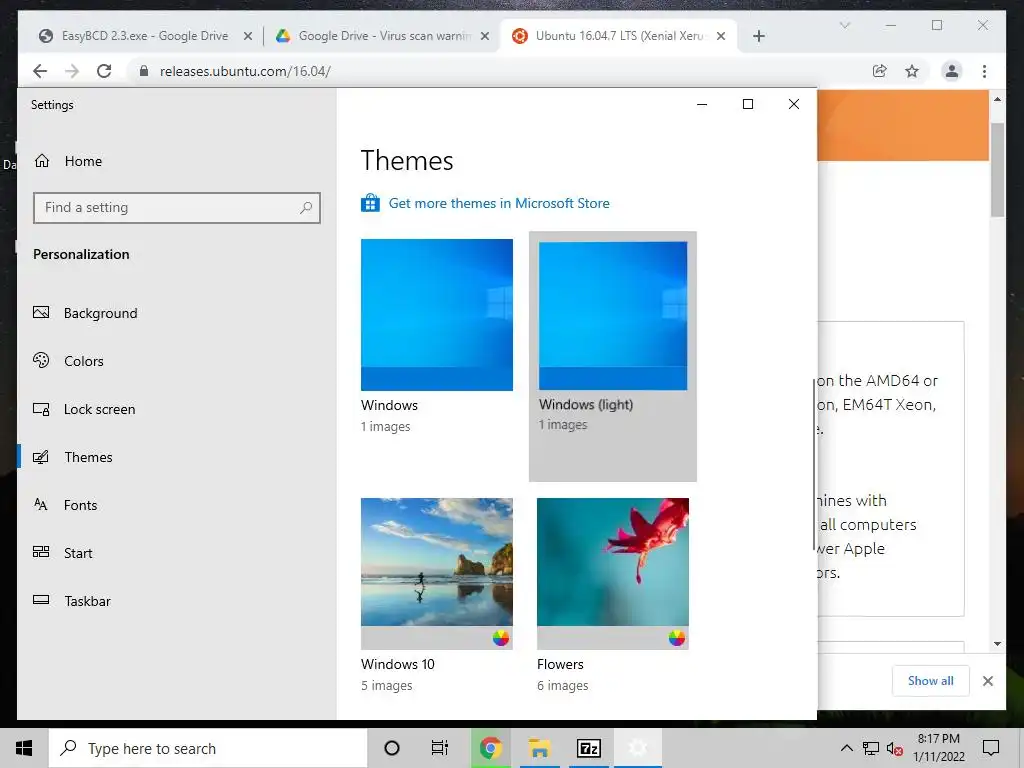1024x768 pixels.
Task: Open File Explorer from taskbar
Action: click(x=539, y=748)
